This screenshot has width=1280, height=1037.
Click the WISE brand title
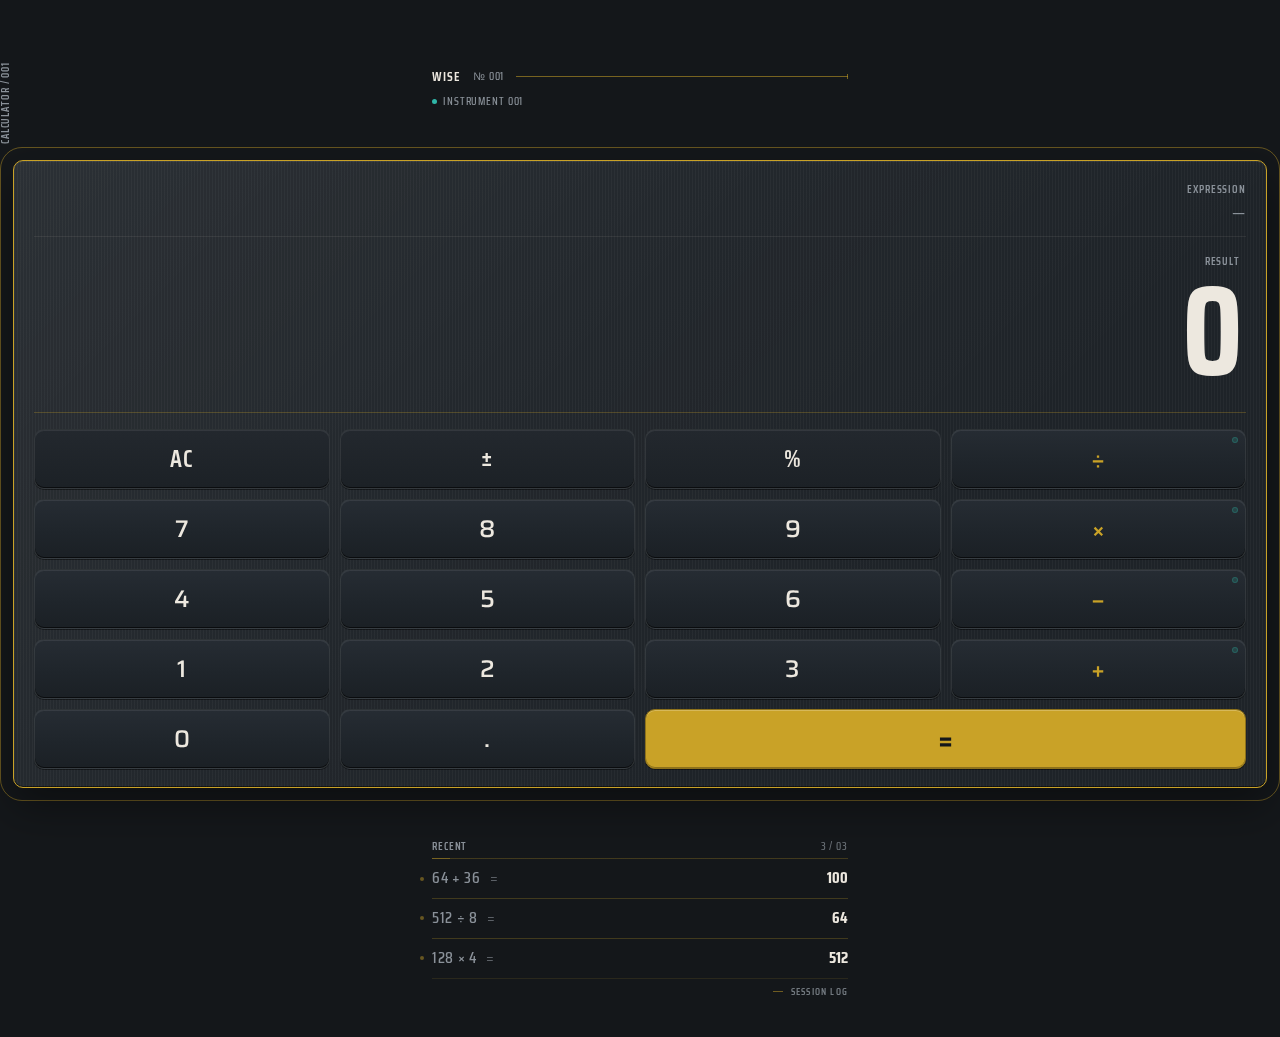click(x=446, y=77)
